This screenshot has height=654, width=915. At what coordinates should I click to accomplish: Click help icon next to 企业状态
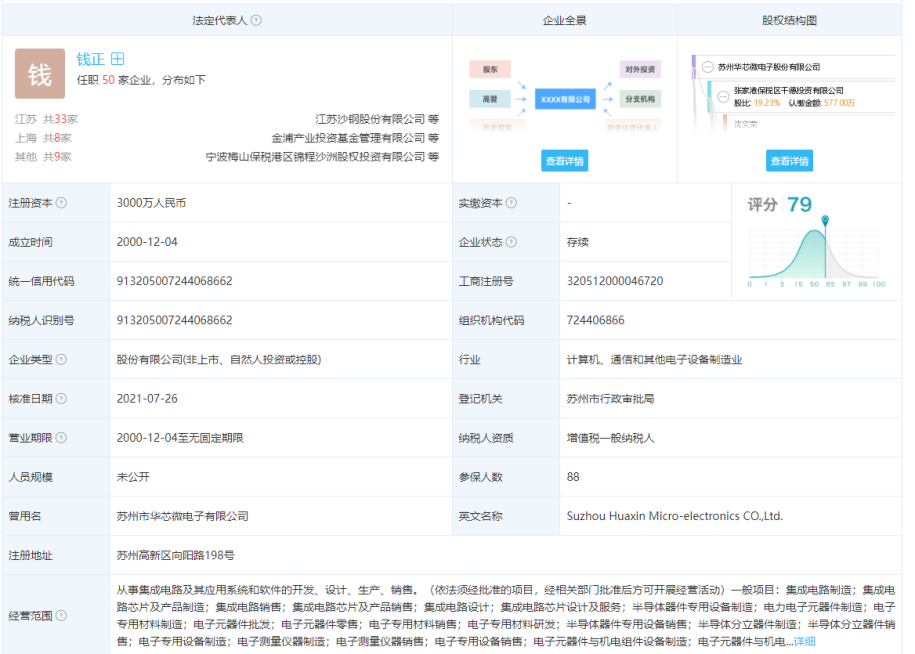pyautogui.click(x=511, y=242)
